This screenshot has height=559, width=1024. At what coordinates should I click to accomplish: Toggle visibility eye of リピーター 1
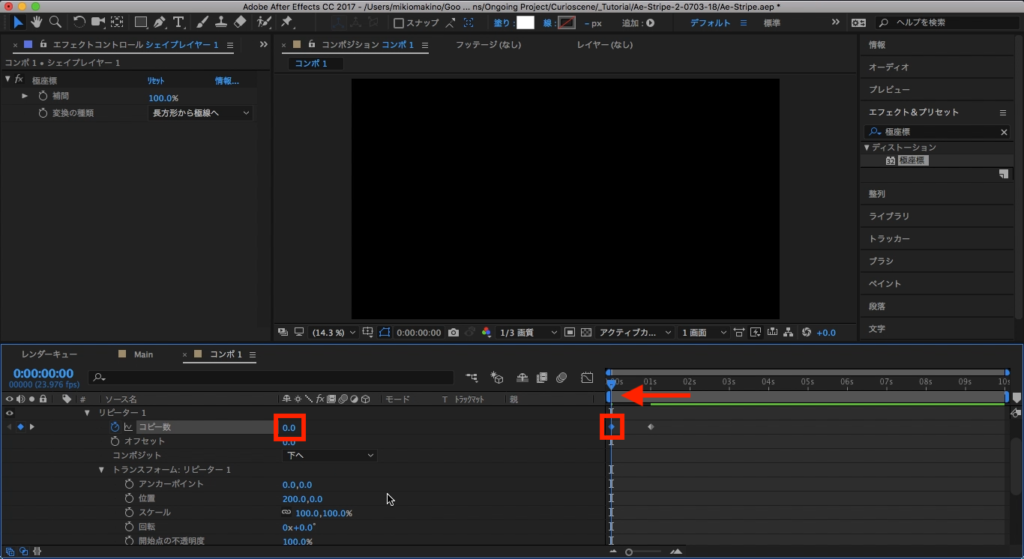pyautogui.click(x=10, y=412)
